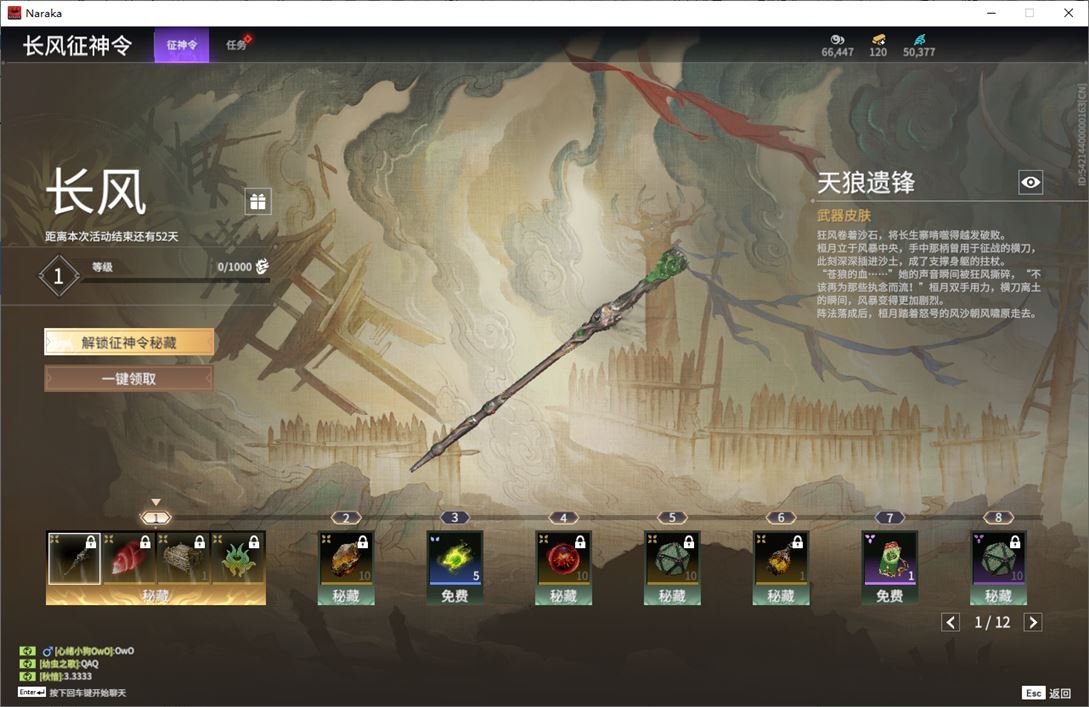Click level marker 8 on the track
This screenshot has width=1089, height=707.
click(998, 517)
